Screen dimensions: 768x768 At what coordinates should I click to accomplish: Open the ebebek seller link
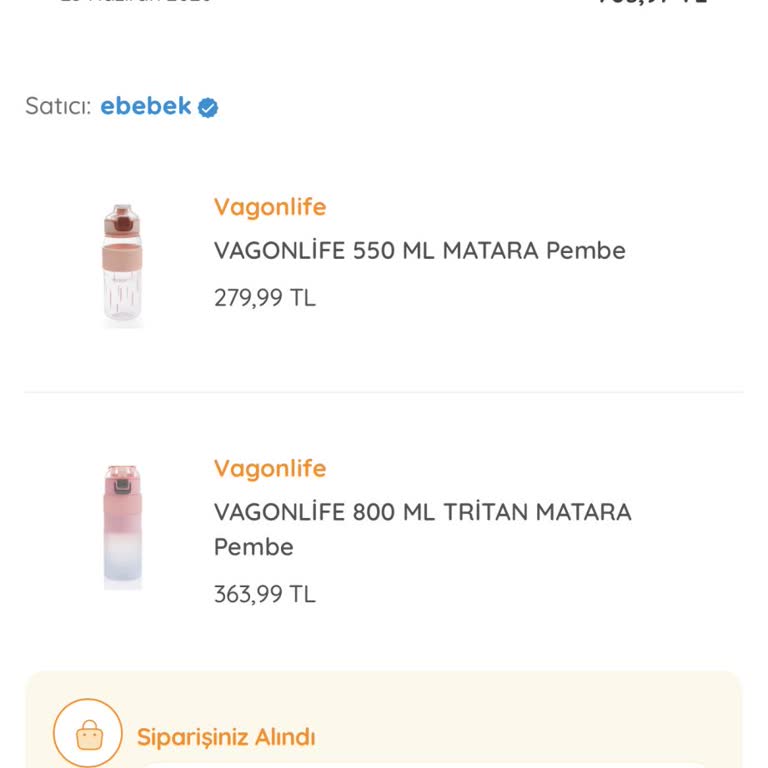(145, 106)
